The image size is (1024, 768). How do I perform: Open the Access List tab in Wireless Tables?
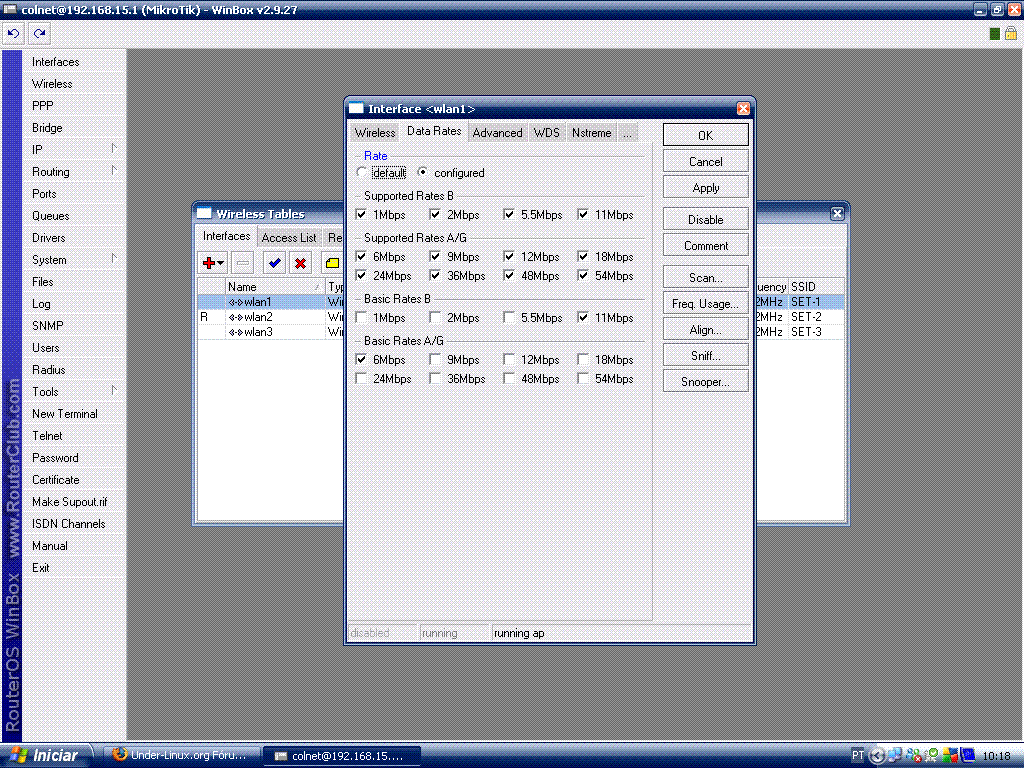coord(289,238)
